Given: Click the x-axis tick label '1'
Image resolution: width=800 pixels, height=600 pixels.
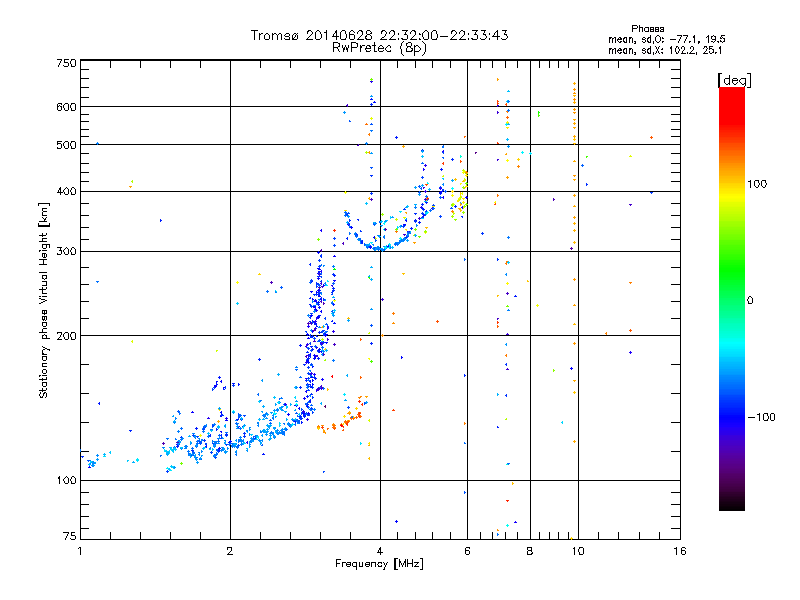Looking at the screenshot, I should [x=80, y=551].
